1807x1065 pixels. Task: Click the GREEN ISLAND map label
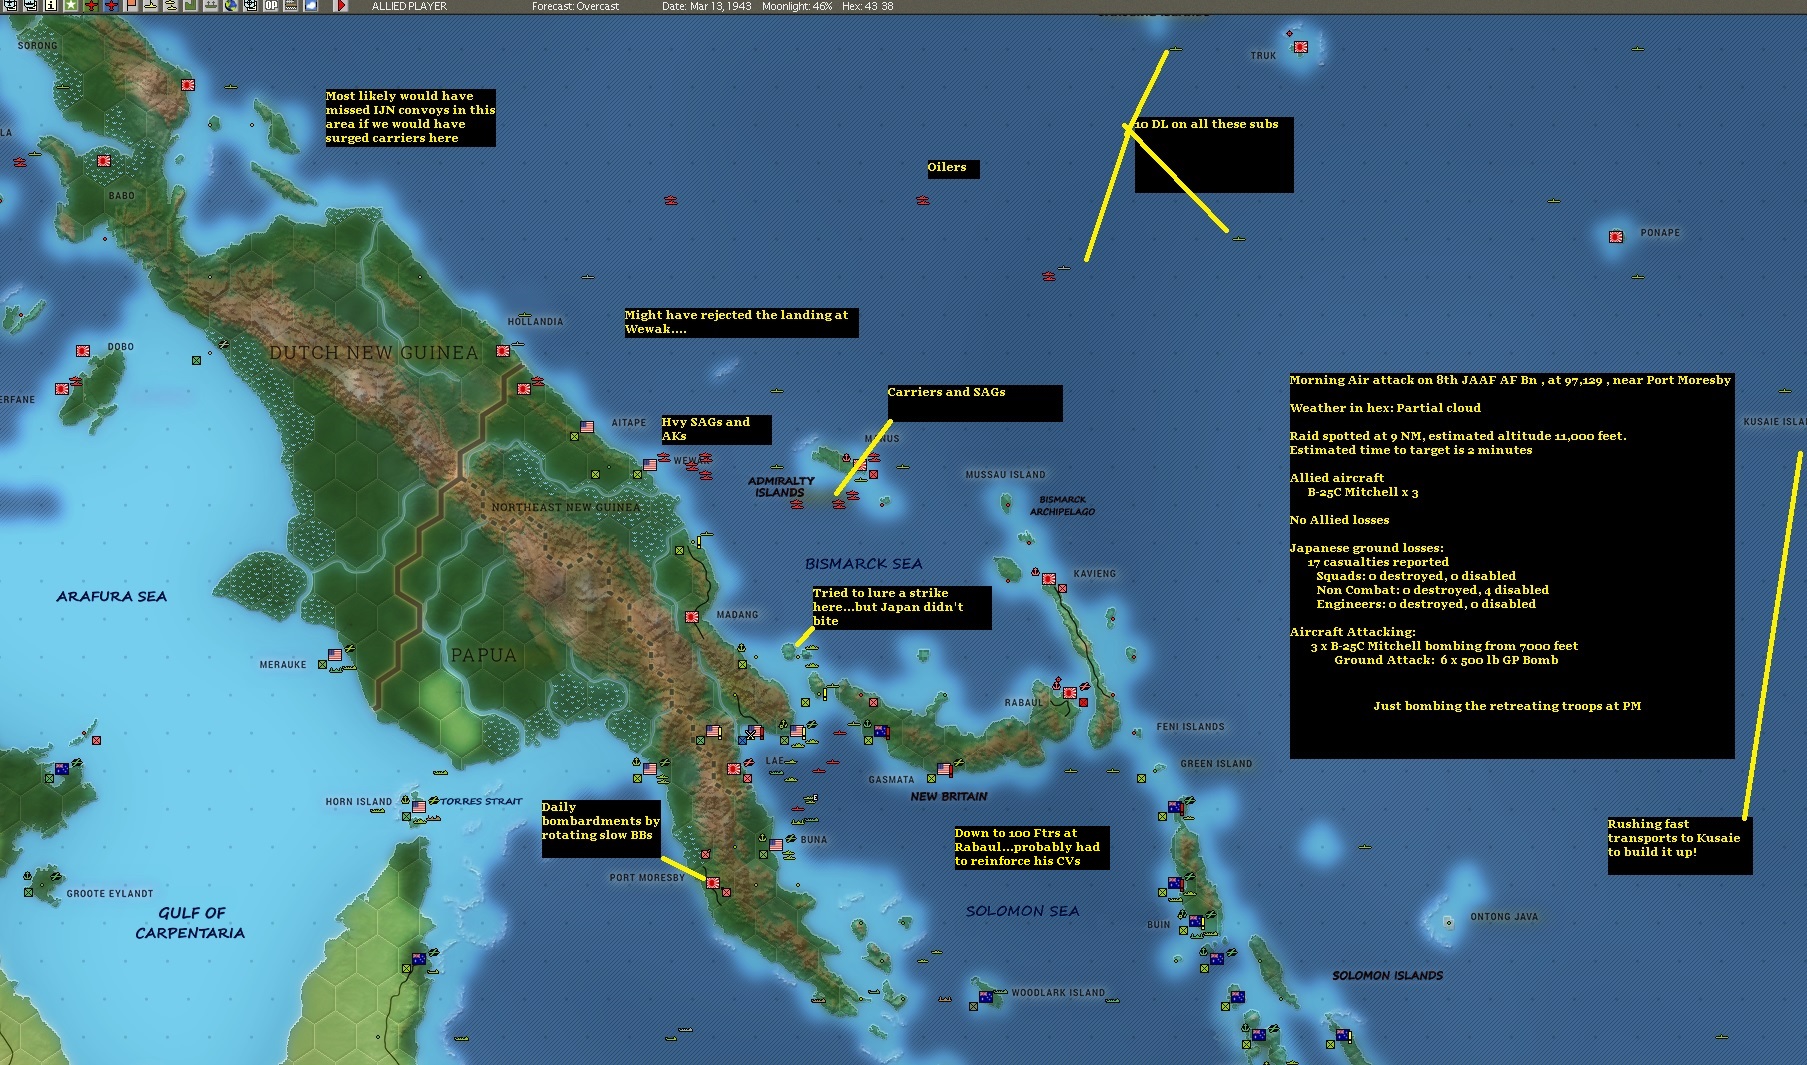click(x=1216, y=764)
